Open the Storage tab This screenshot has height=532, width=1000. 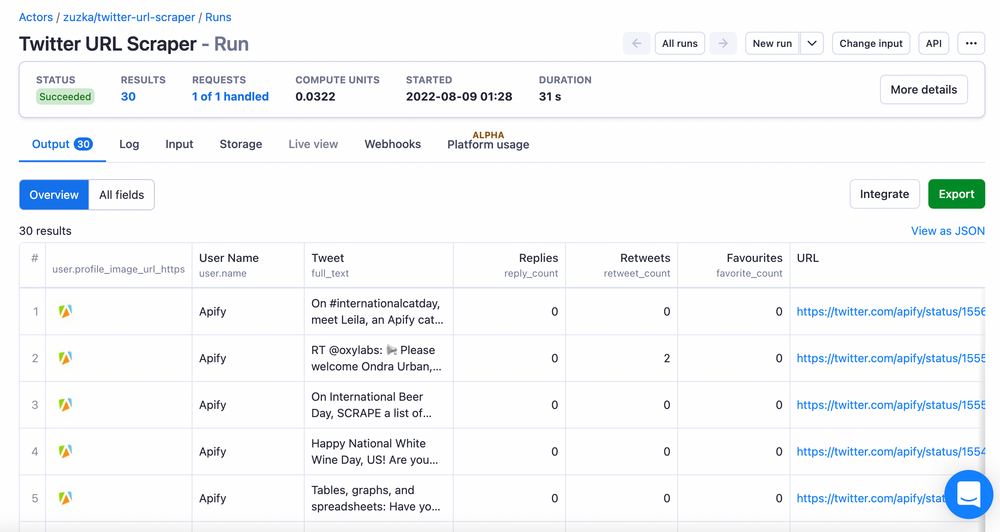pyautogui.click(x=240, y=144)
